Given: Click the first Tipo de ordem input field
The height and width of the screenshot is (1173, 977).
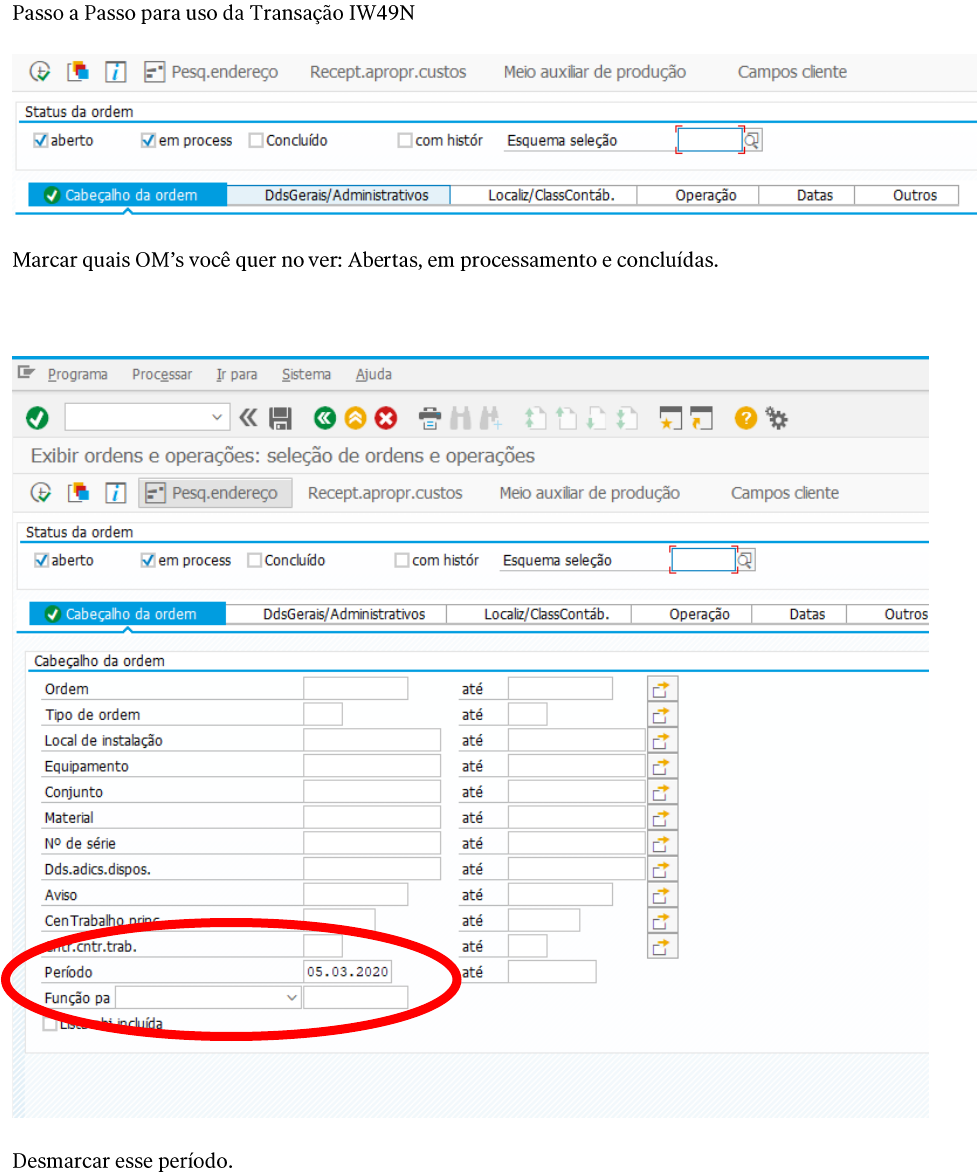Looking at the screenshot, I should 322,715.
